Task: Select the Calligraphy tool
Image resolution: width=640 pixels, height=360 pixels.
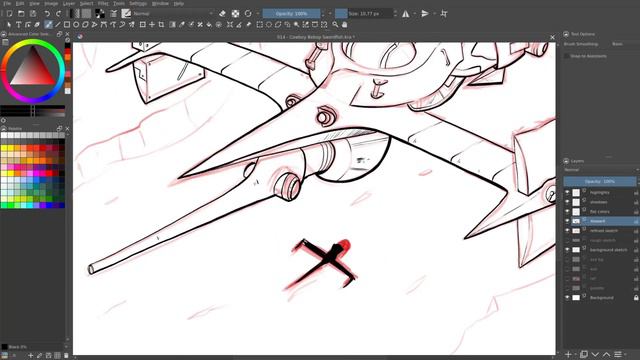Action: (37, 24)
